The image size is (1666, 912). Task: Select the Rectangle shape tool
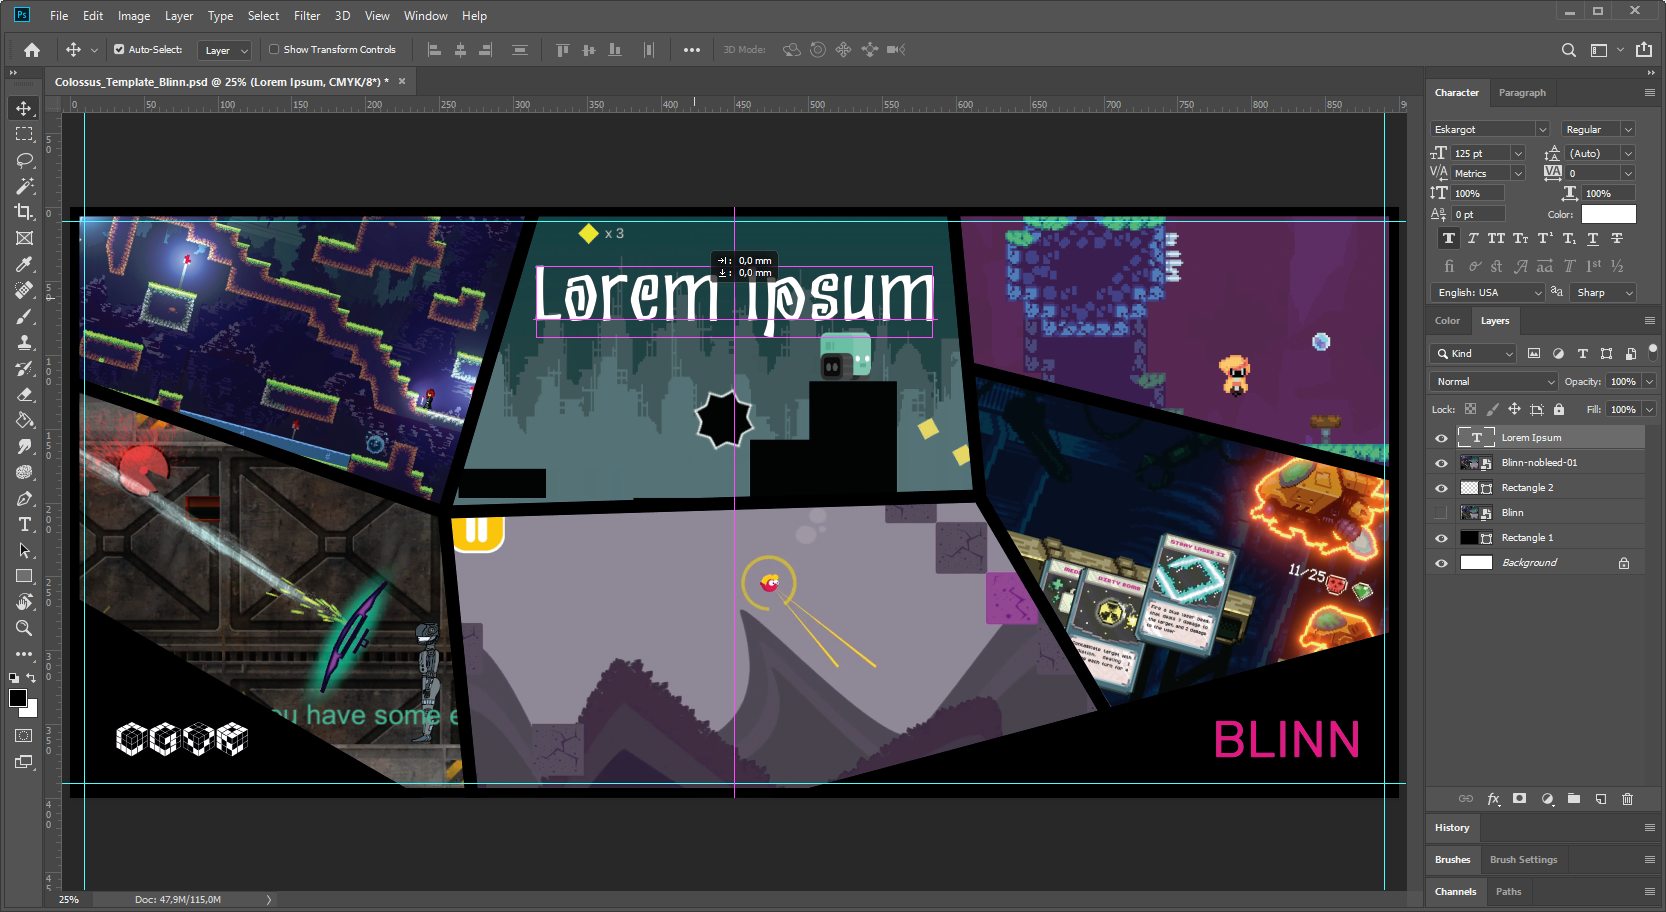coord(24,576)
